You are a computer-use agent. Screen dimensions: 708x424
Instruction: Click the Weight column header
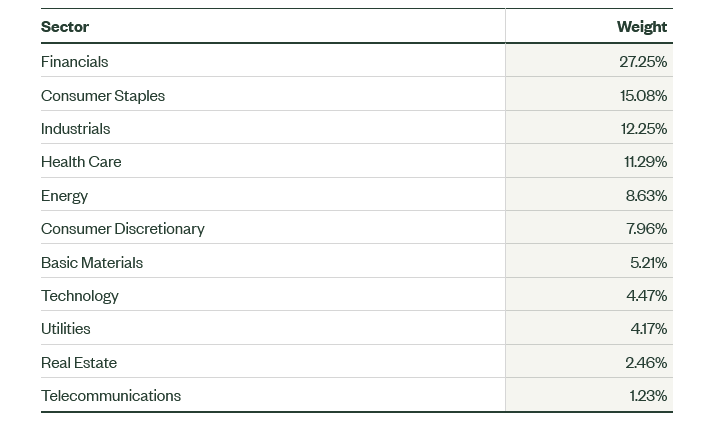click(641, 27)
